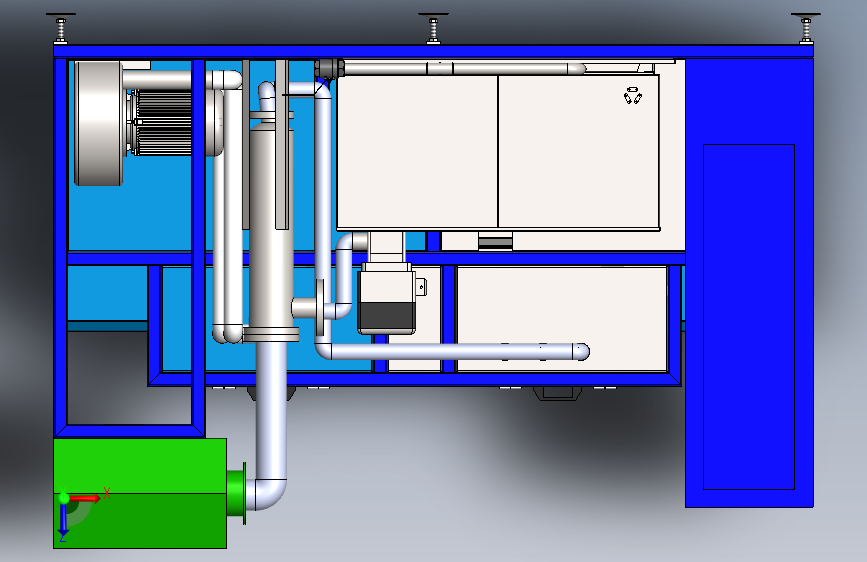
Task: Select the dark valve fitting at tank top-left
Action: coord(330,69)
